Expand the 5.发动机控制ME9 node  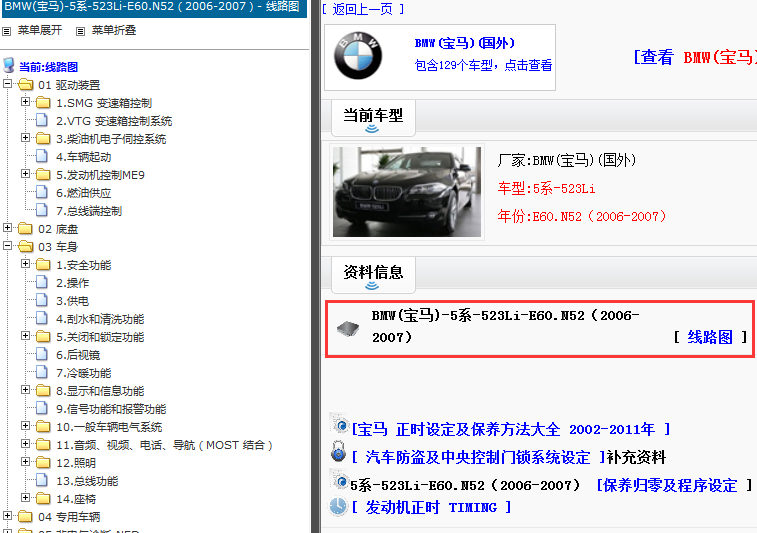pos(25,173)
